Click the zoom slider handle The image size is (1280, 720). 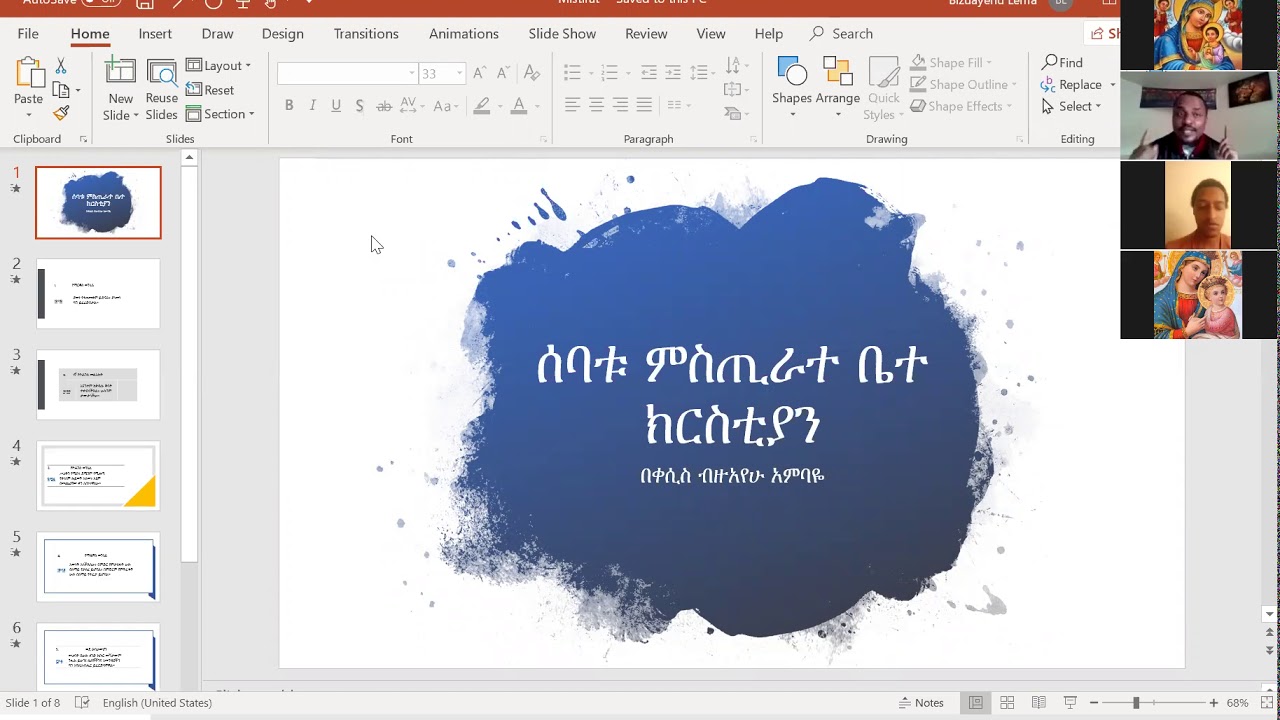pyautogui.click(x=1136, y=703)
